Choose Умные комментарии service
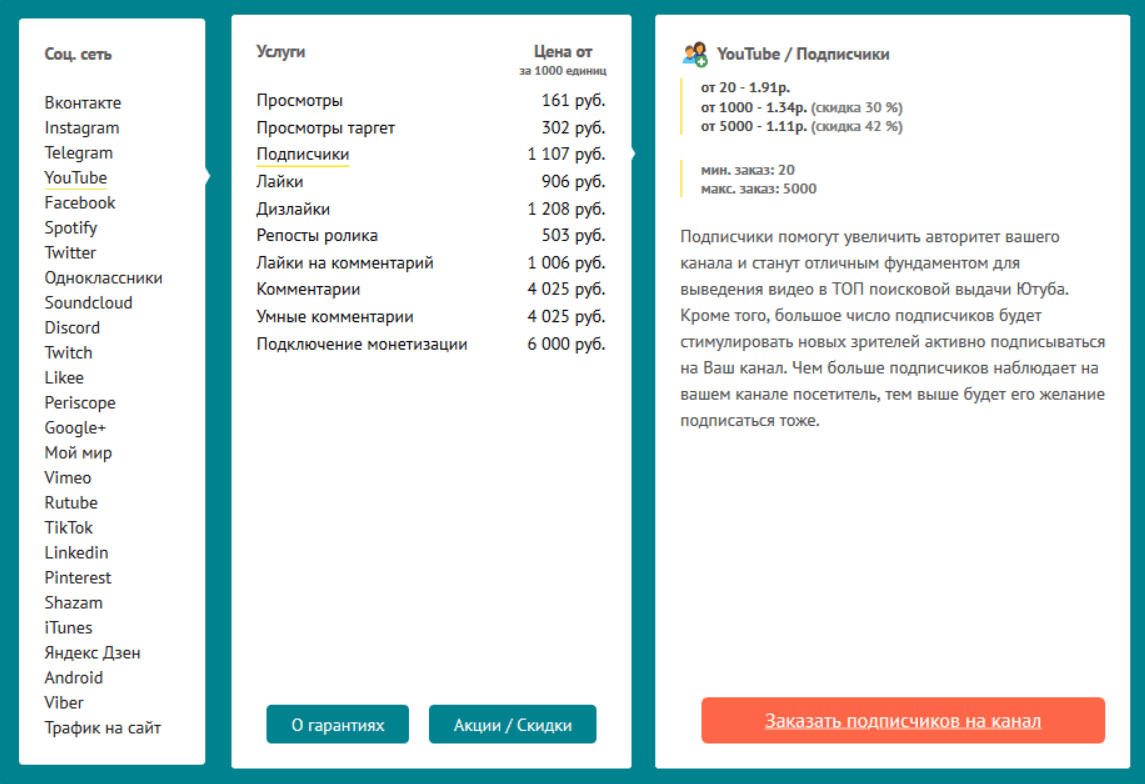 [x=334, y=316]
